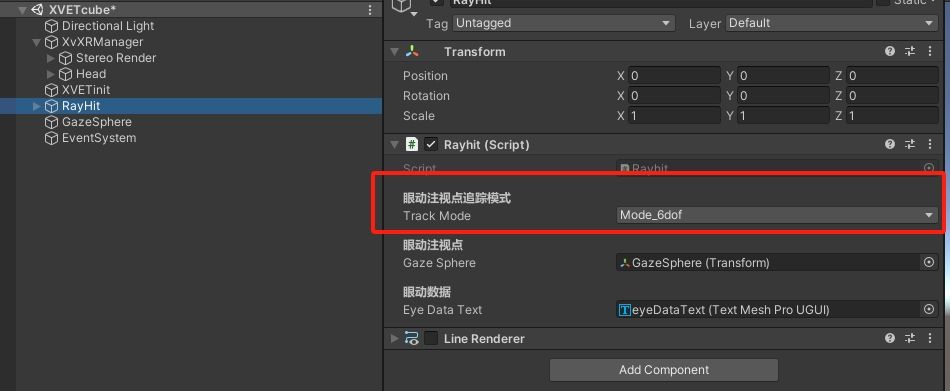The image size is (950, 391).
Task: Edit Rotation Z field
Action: click(892, 96)
